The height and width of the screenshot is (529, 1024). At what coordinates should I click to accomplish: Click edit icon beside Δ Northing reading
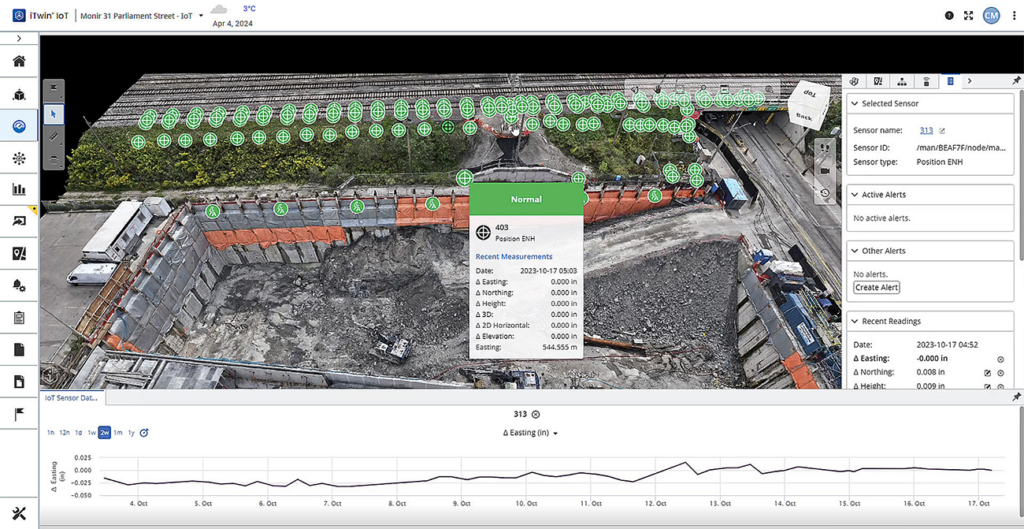(987, 373)
